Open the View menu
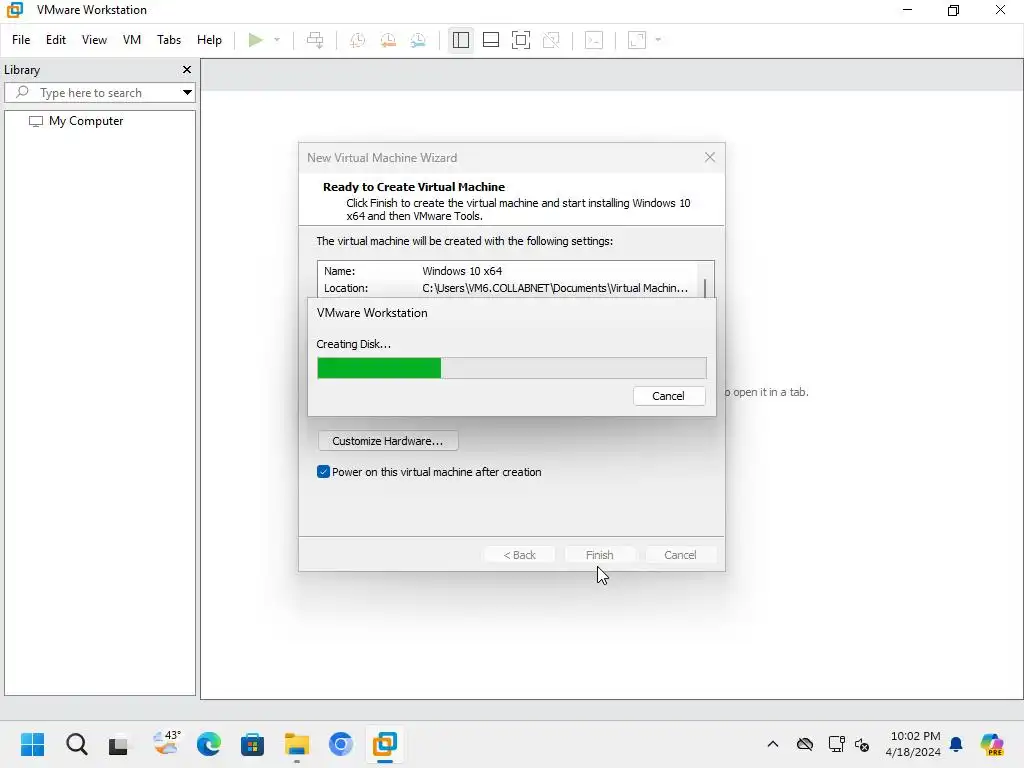1024x768 pixels. [94, 40]
